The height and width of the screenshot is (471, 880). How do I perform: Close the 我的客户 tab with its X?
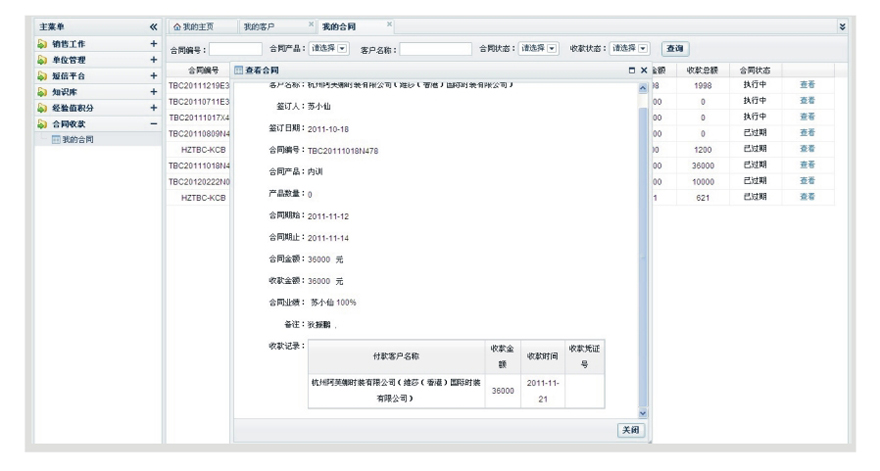coord(311,25)
